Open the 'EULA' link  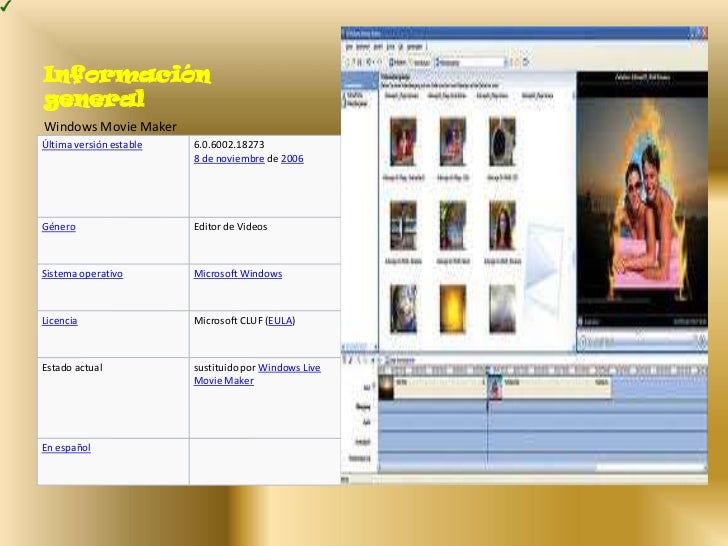(280, 320)
